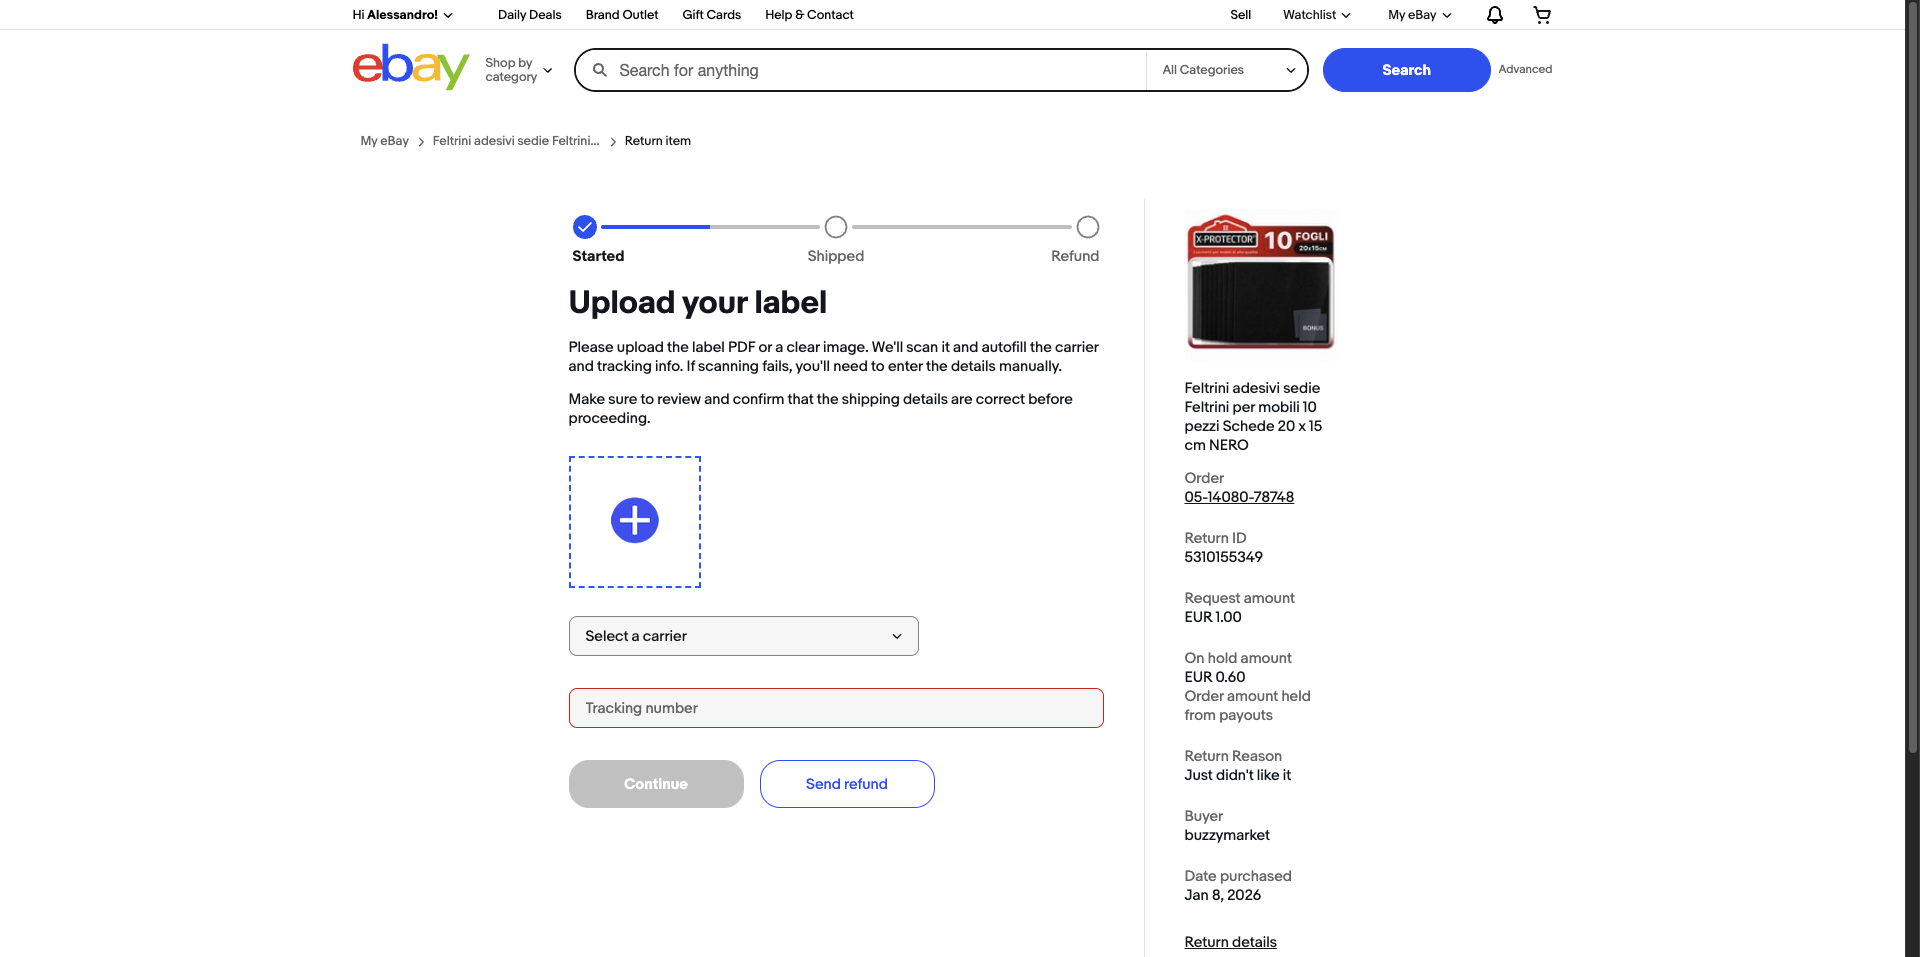Click the Send refund button
1920x957 pixels.
[847, 784]
